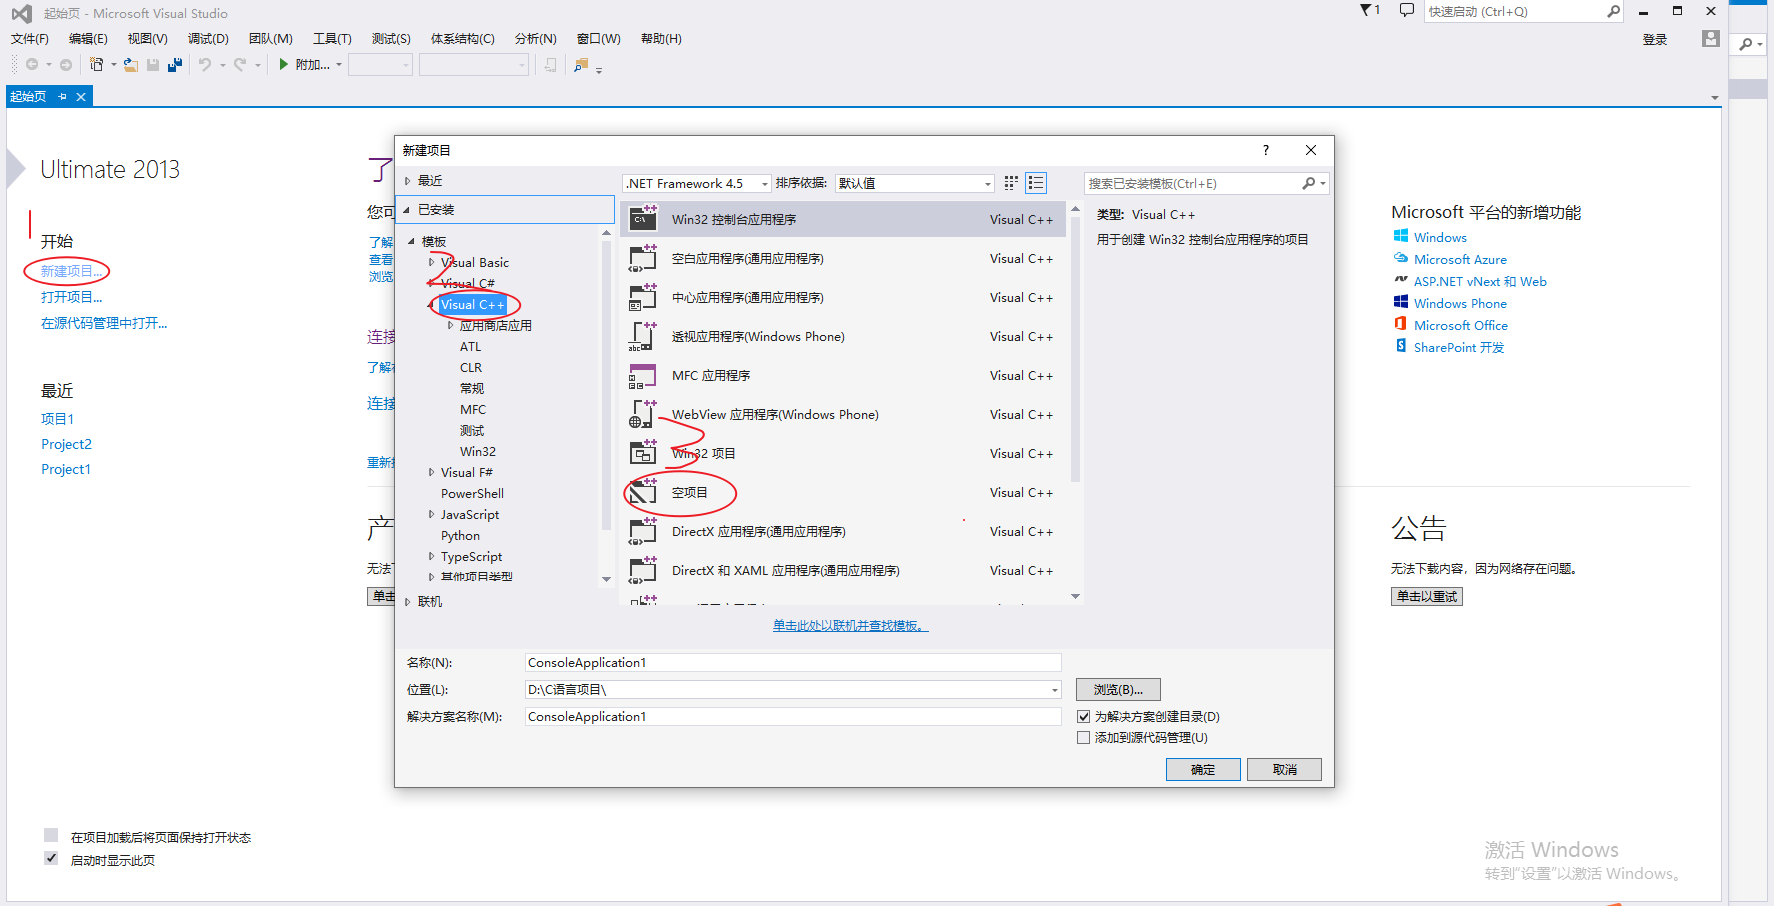Select the DirectX 应用程序 template icon
This screenshot has width=1774, height=906.
(643, 531)
